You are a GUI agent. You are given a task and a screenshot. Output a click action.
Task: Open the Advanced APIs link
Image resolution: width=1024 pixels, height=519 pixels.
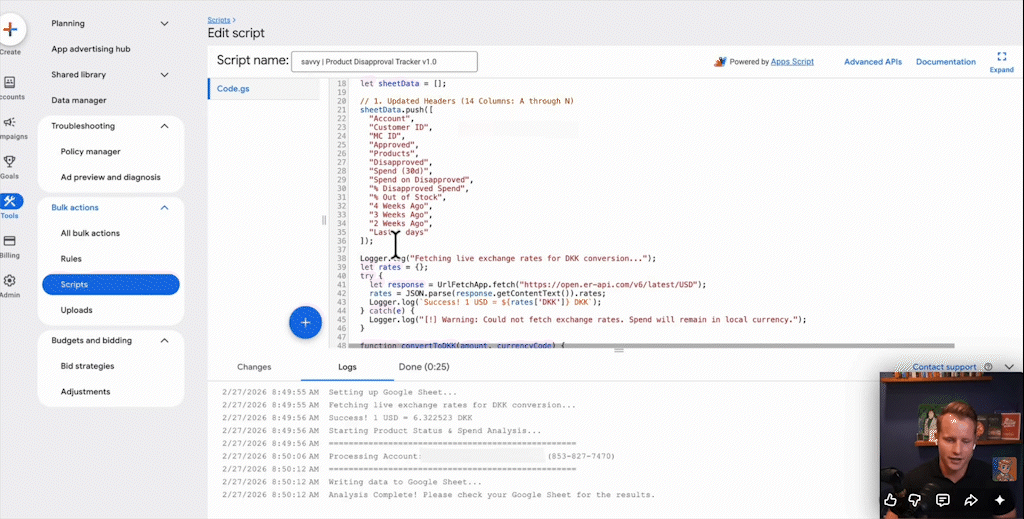(x=871, y=62)
